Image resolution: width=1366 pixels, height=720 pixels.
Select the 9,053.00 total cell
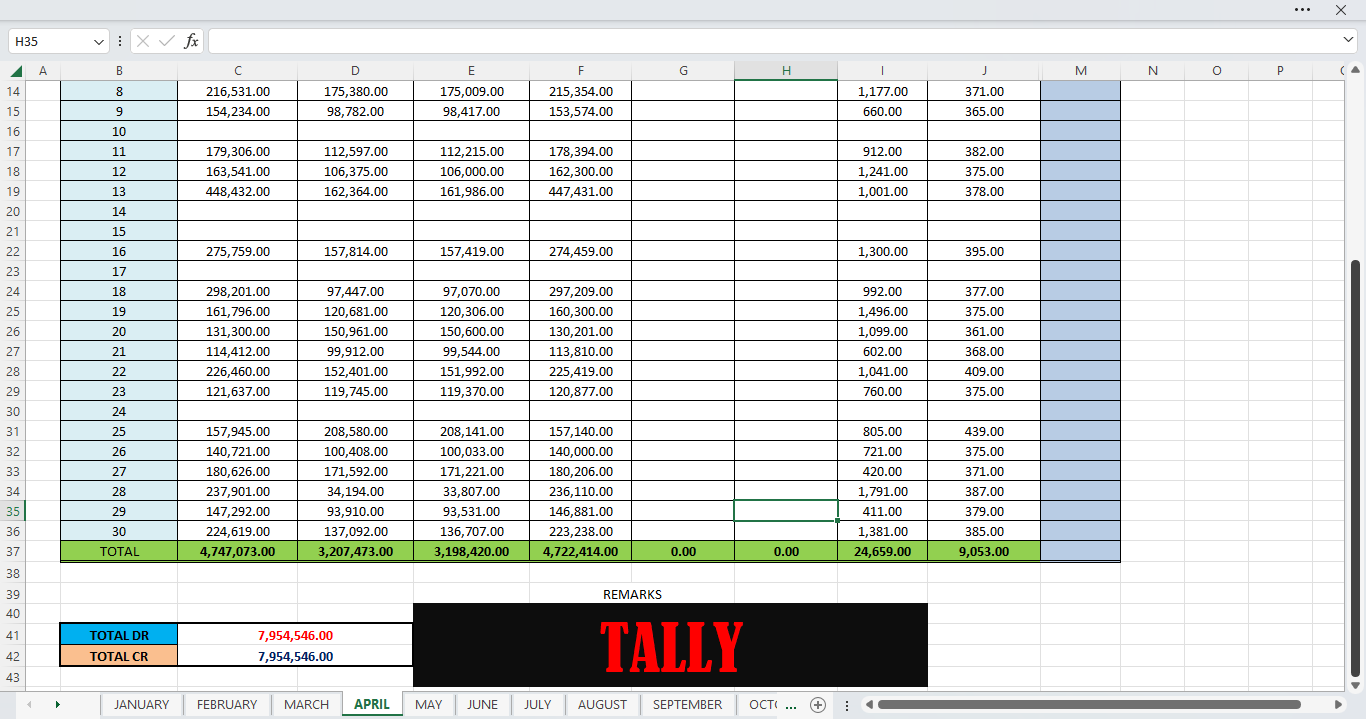(984, 551)
